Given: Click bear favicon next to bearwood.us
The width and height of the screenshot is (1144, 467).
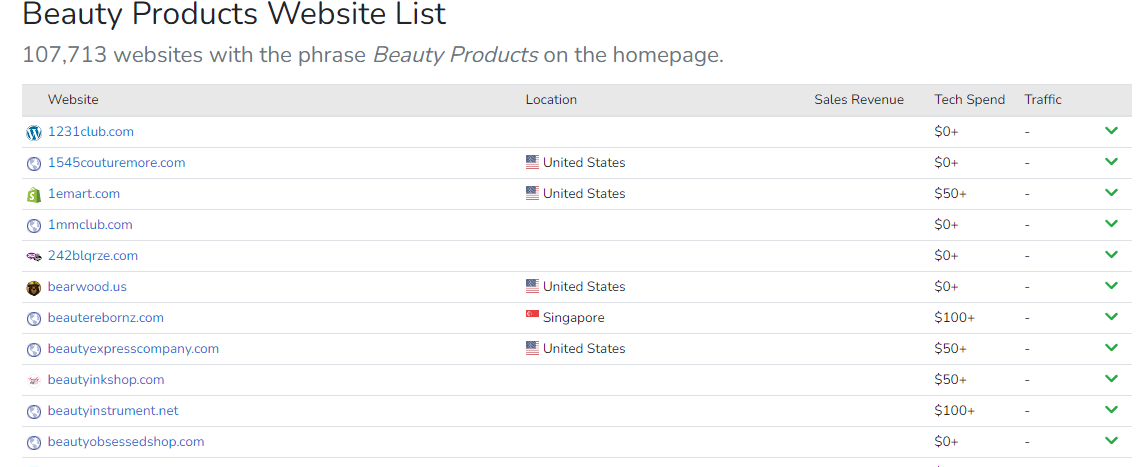Looking at the screenshot, I should point(34,288).
